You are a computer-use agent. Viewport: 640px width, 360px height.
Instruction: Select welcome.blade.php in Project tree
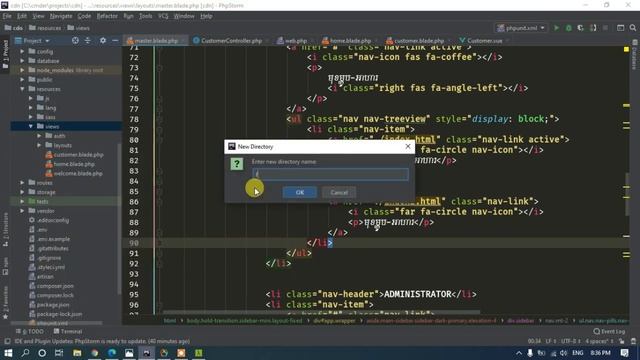pyautogui.click(x=74, y=173)
